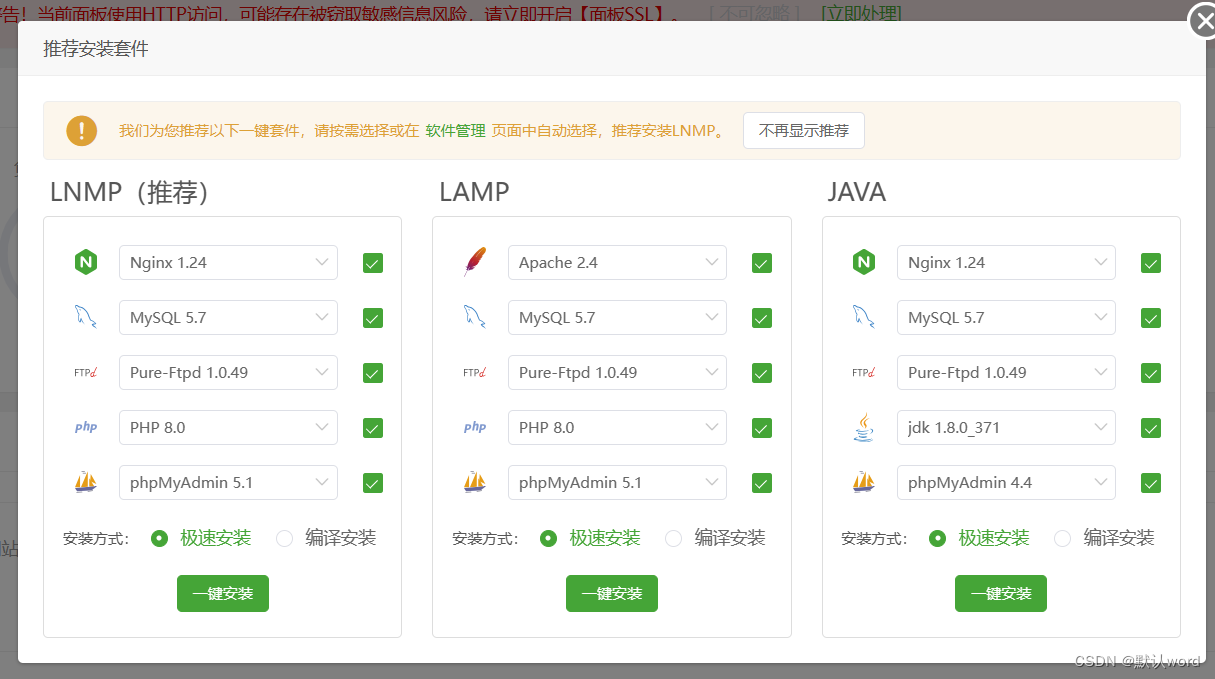Screen dimensions: 1215x679
Task: Open the Pure-Ftpd 1.0.49 dropdown in LAMP
Action: pos(617,372)
